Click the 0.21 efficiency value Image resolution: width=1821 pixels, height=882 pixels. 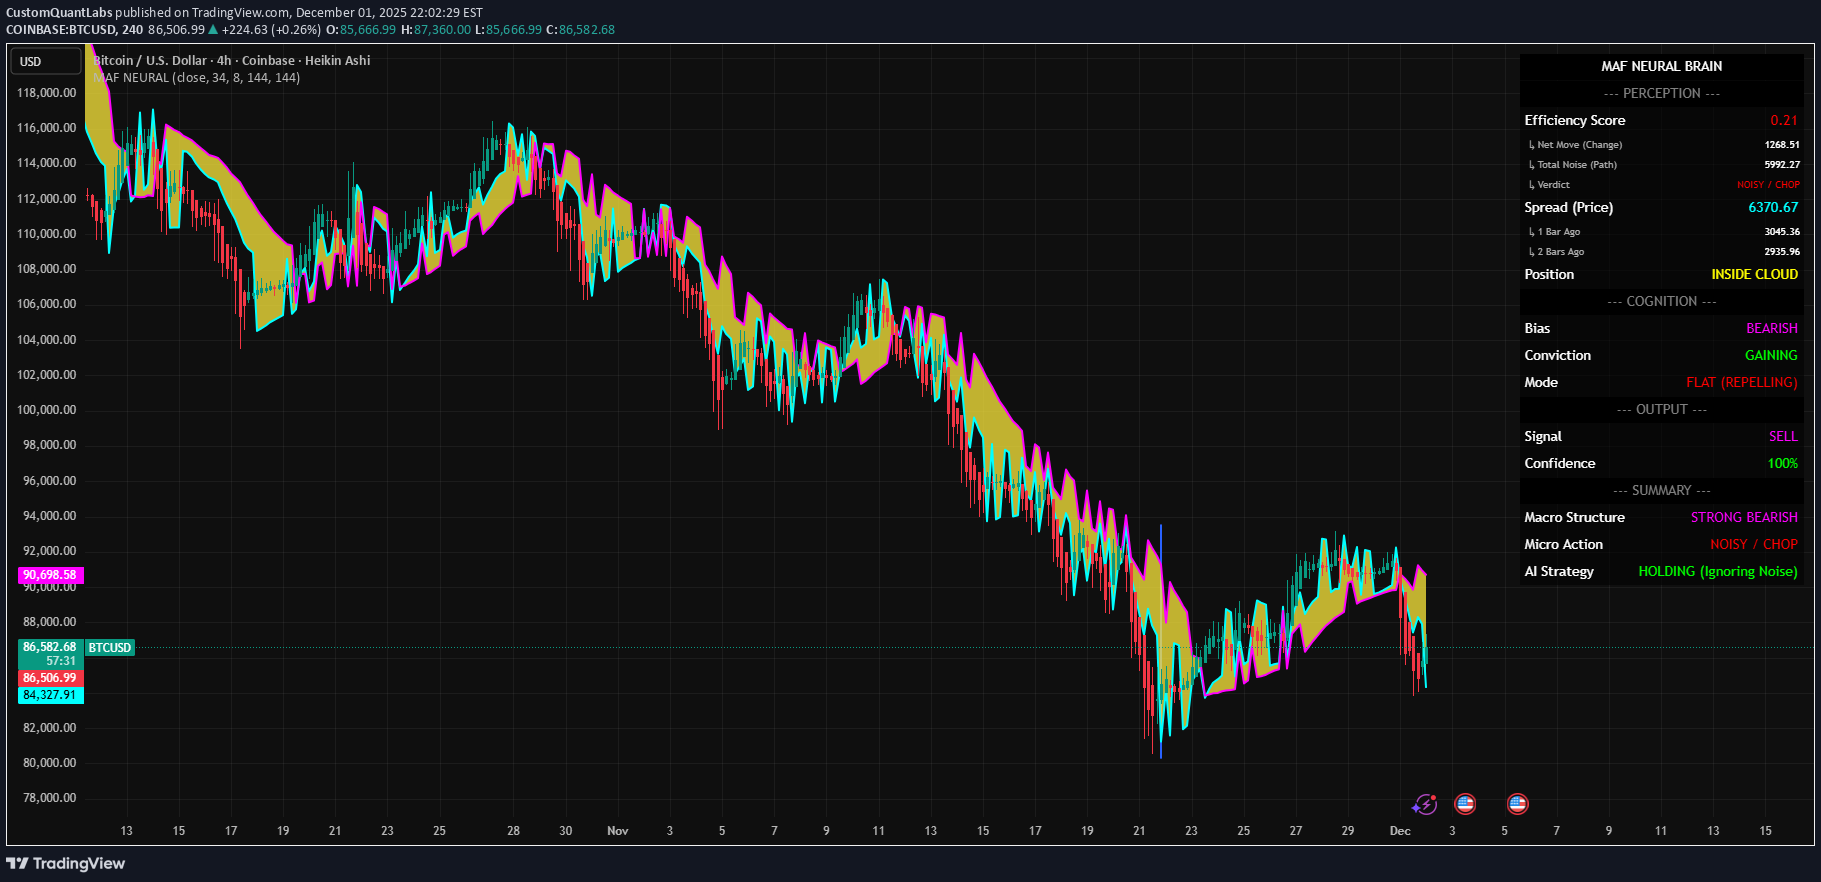click(x=1784, y=120)
